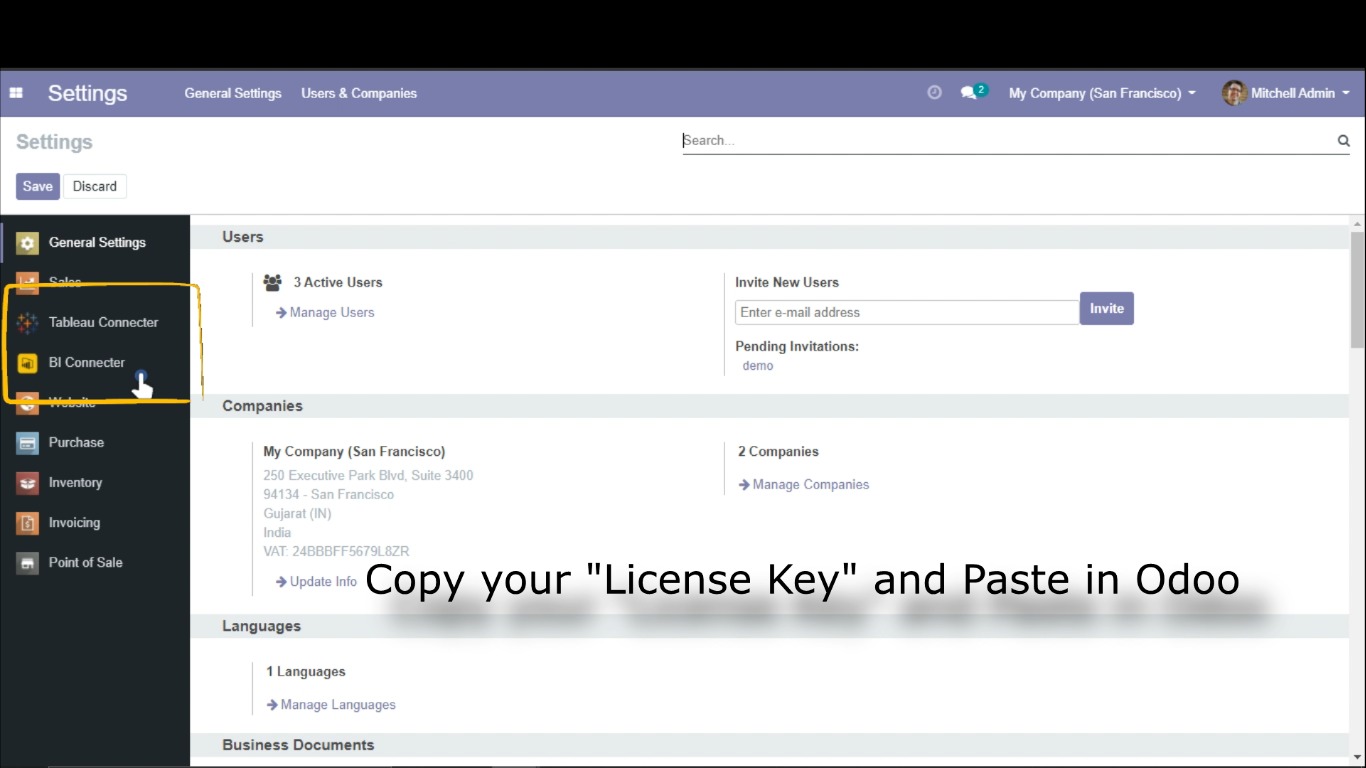Expand the Mitchell Admin user menu

point(1300,93)
